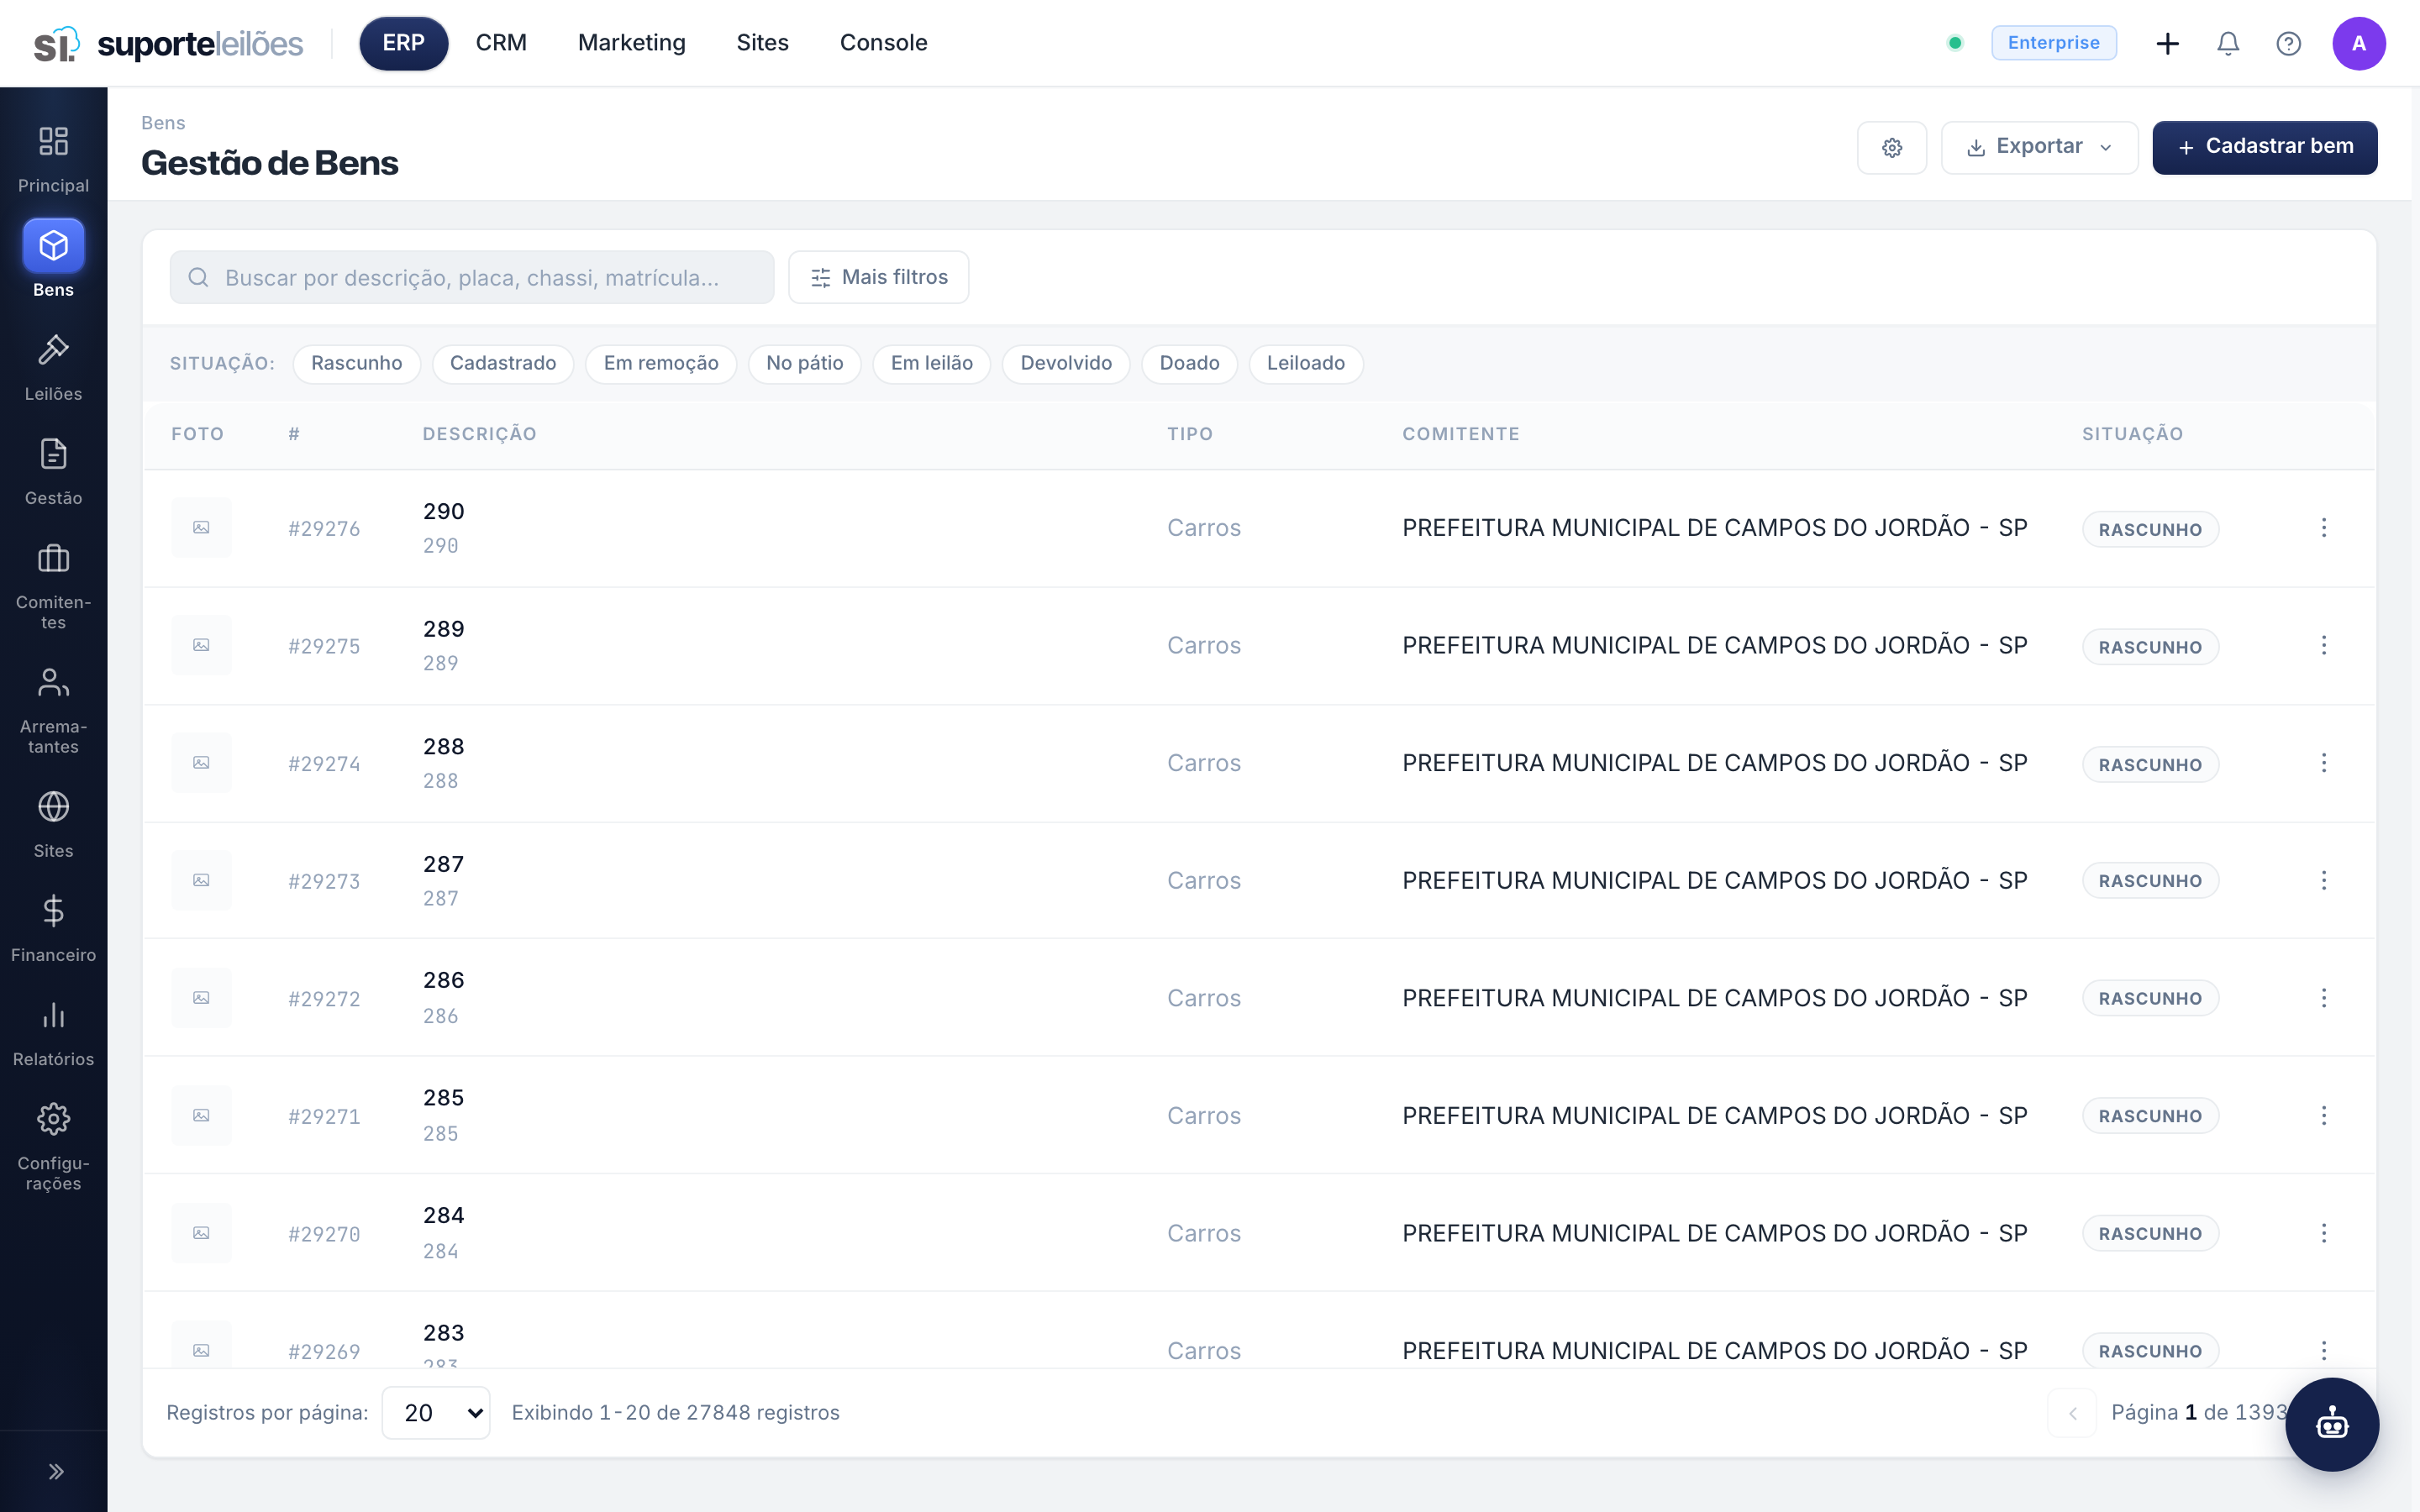Open actions menu for row #29276
Image resolution: width=2420 pixels, height=1512 pixels.
(x=2323, y=527)
